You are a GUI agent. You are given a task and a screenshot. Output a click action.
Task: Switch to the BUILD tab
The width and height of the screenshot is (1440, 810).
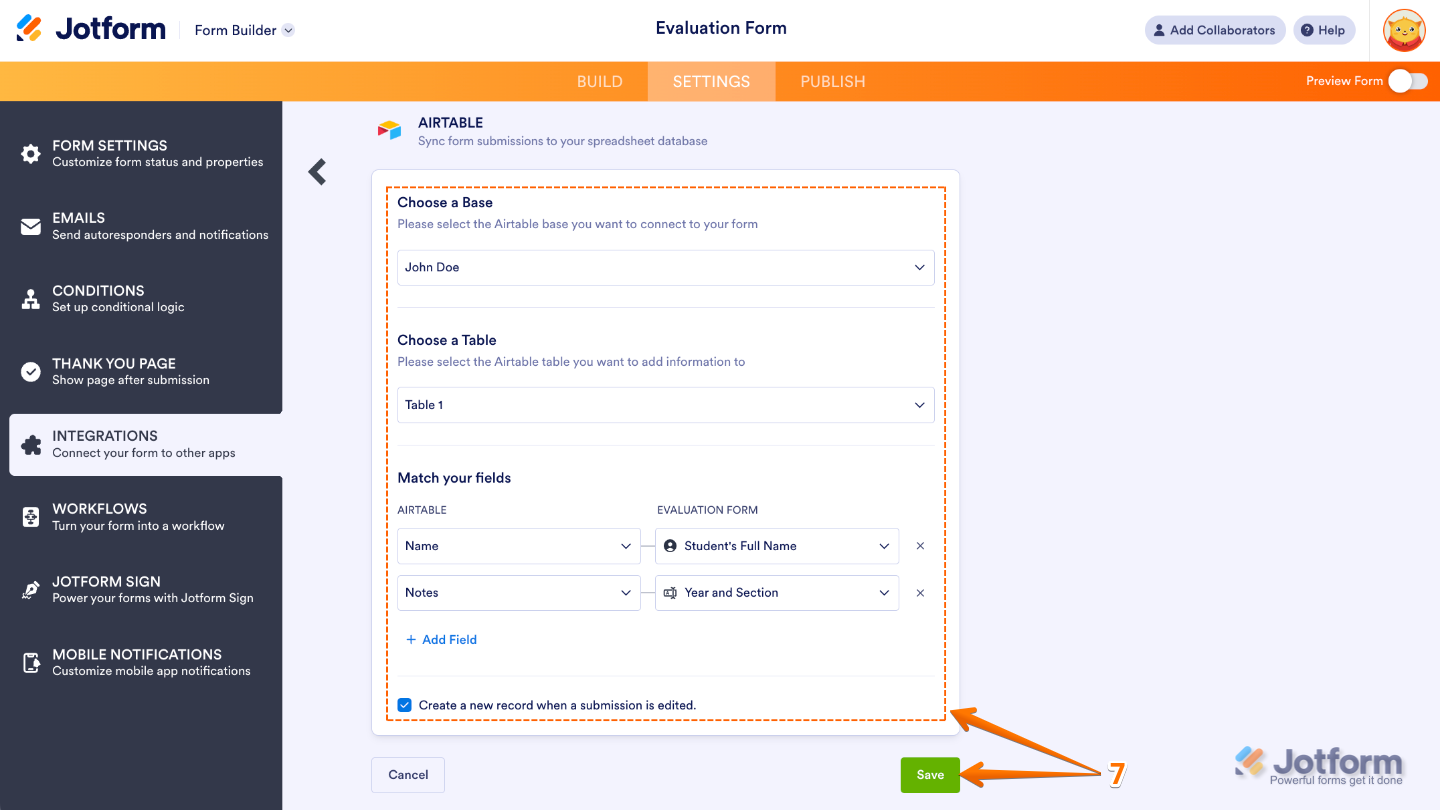pyautogui.click(x=599, y=81)
